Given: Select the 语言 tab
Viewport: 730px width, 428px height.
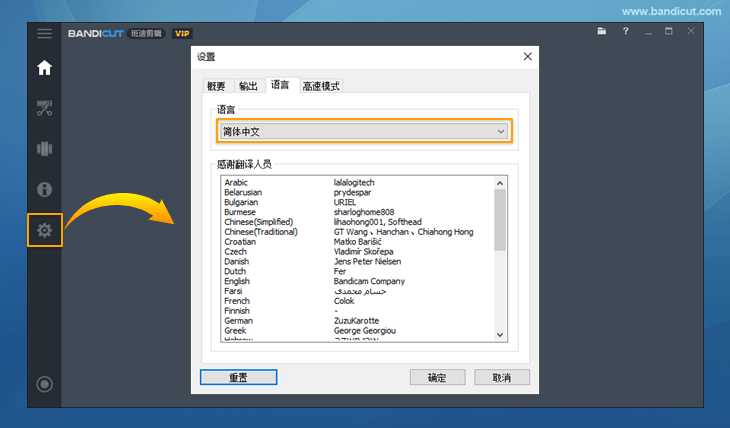Looking at the screenshot, I should 280,85.
